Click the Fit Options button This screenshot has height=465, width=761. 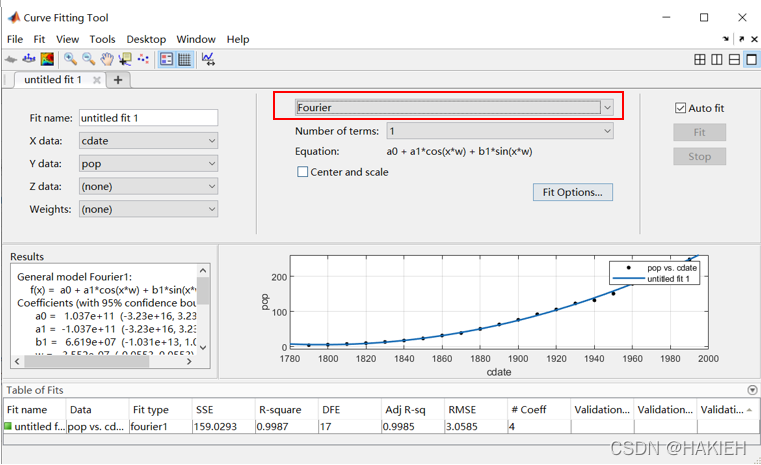point(573,192)
